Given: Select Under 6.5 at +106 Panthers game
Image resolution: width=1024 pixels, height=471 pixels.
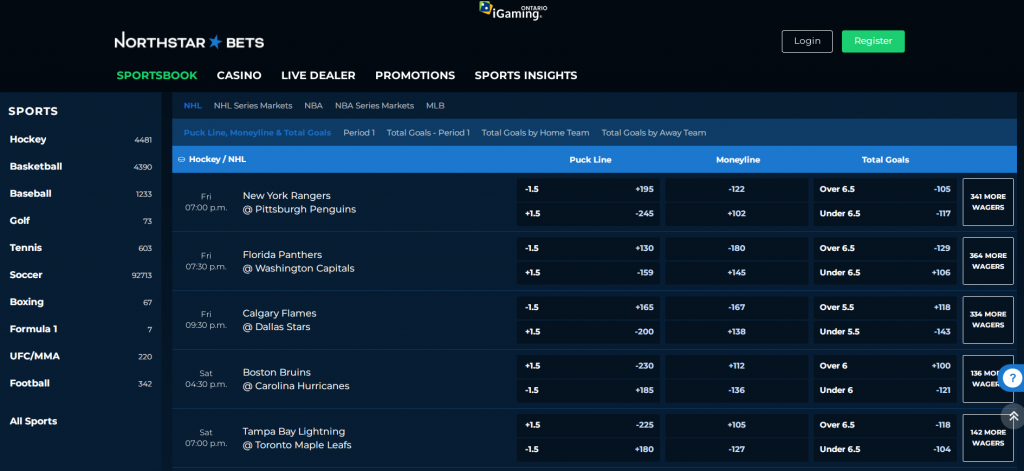Looking at the screenshot, I should [x=885, y=272].
